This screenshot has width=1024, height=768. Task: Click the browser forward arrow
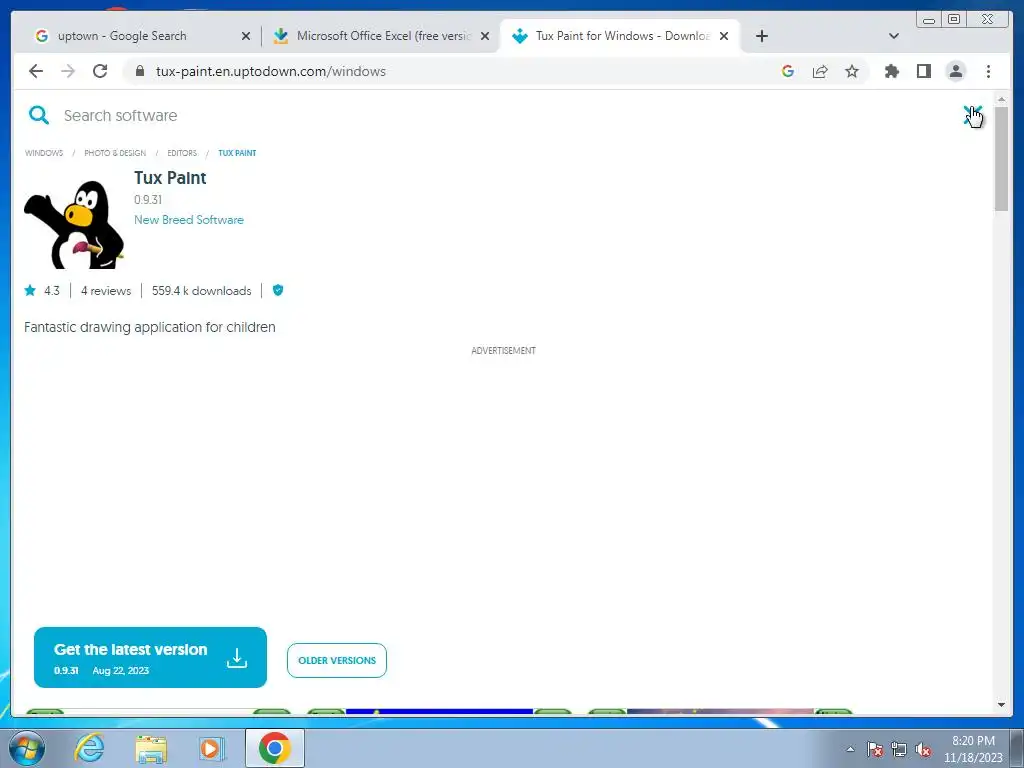68,71
